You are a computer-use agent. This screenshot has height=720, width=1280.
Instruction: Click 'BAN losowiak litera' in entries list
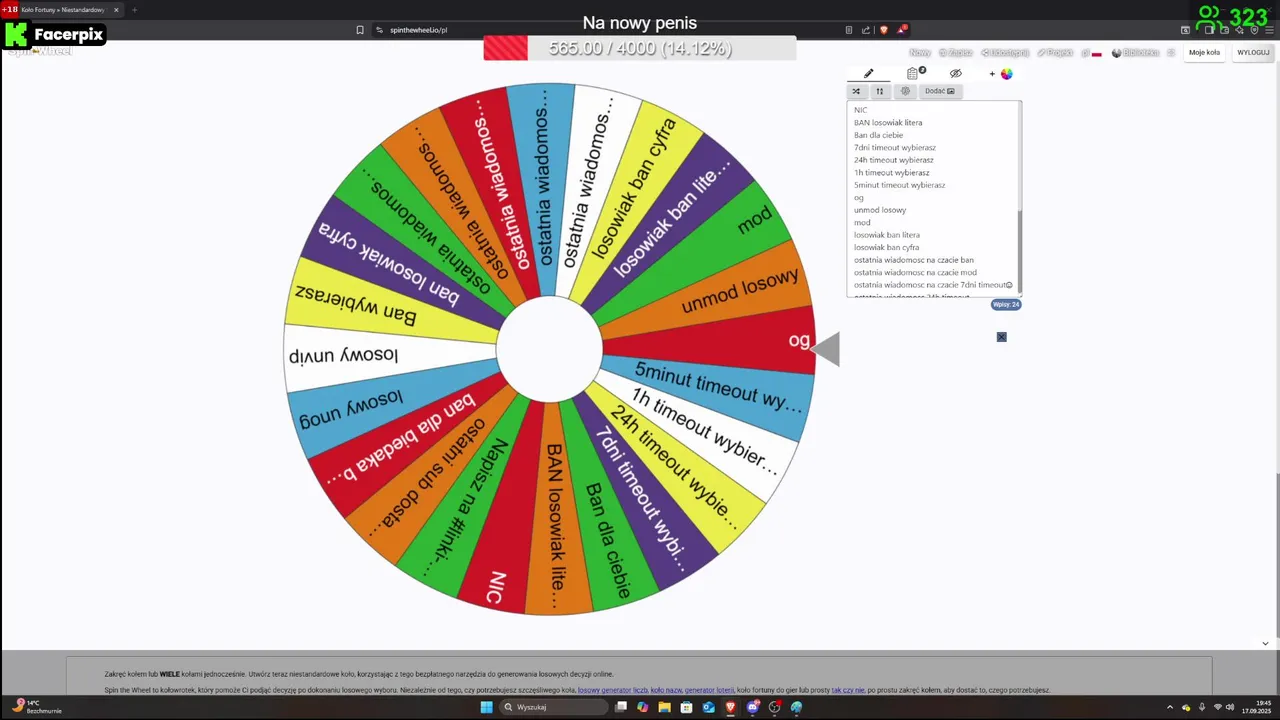click(888, 122)
